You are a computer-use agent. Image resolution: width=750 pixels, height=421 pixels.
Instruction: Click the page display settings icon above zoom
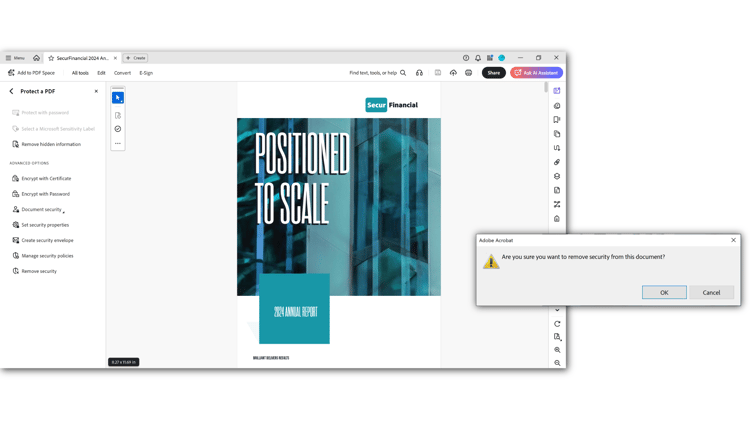557,337
